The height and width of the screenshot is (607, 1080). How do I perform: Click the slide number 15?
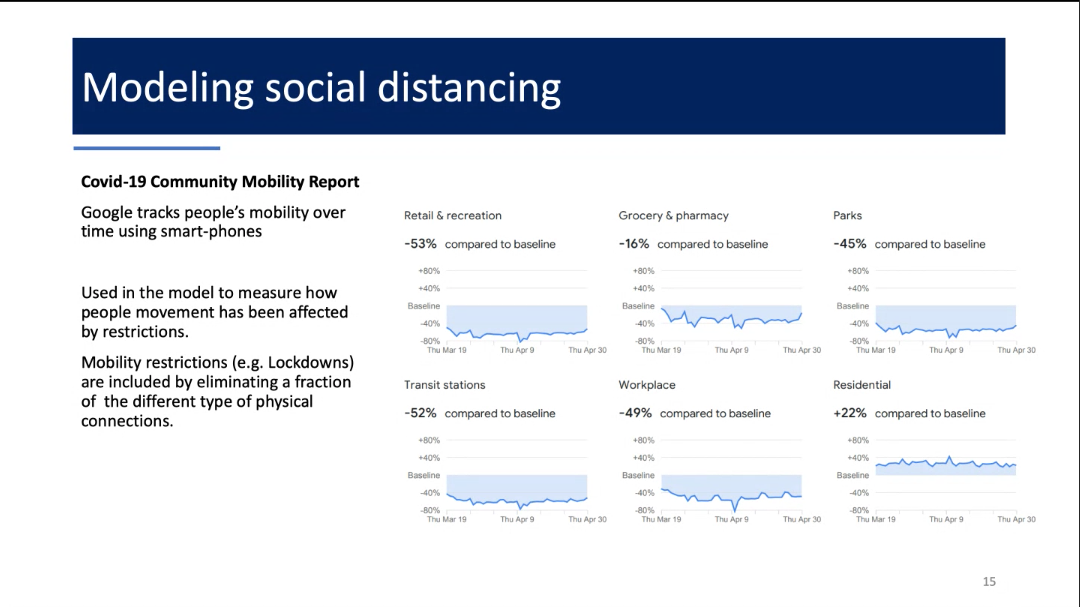pyautogui.click(x=989, y=581)
